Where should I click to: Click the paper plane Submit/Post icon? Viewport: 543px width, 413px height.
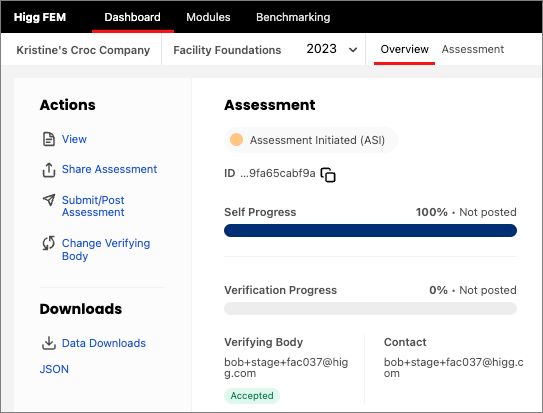coord(49,200)
